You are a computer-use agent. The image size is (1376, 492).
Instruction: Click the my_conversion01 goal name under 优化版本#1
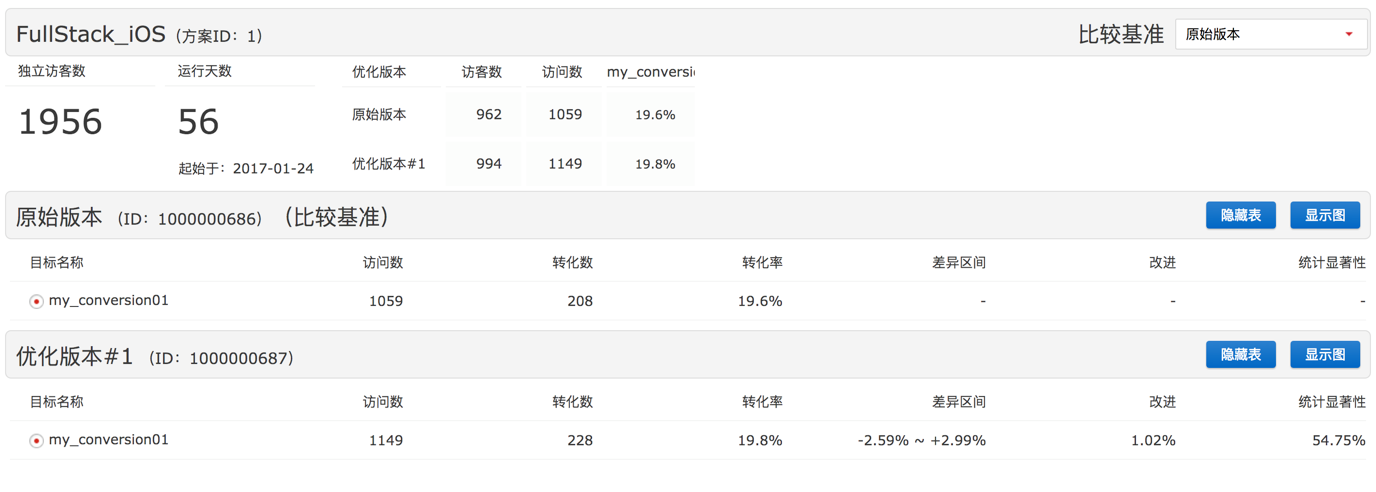(109, 439)
